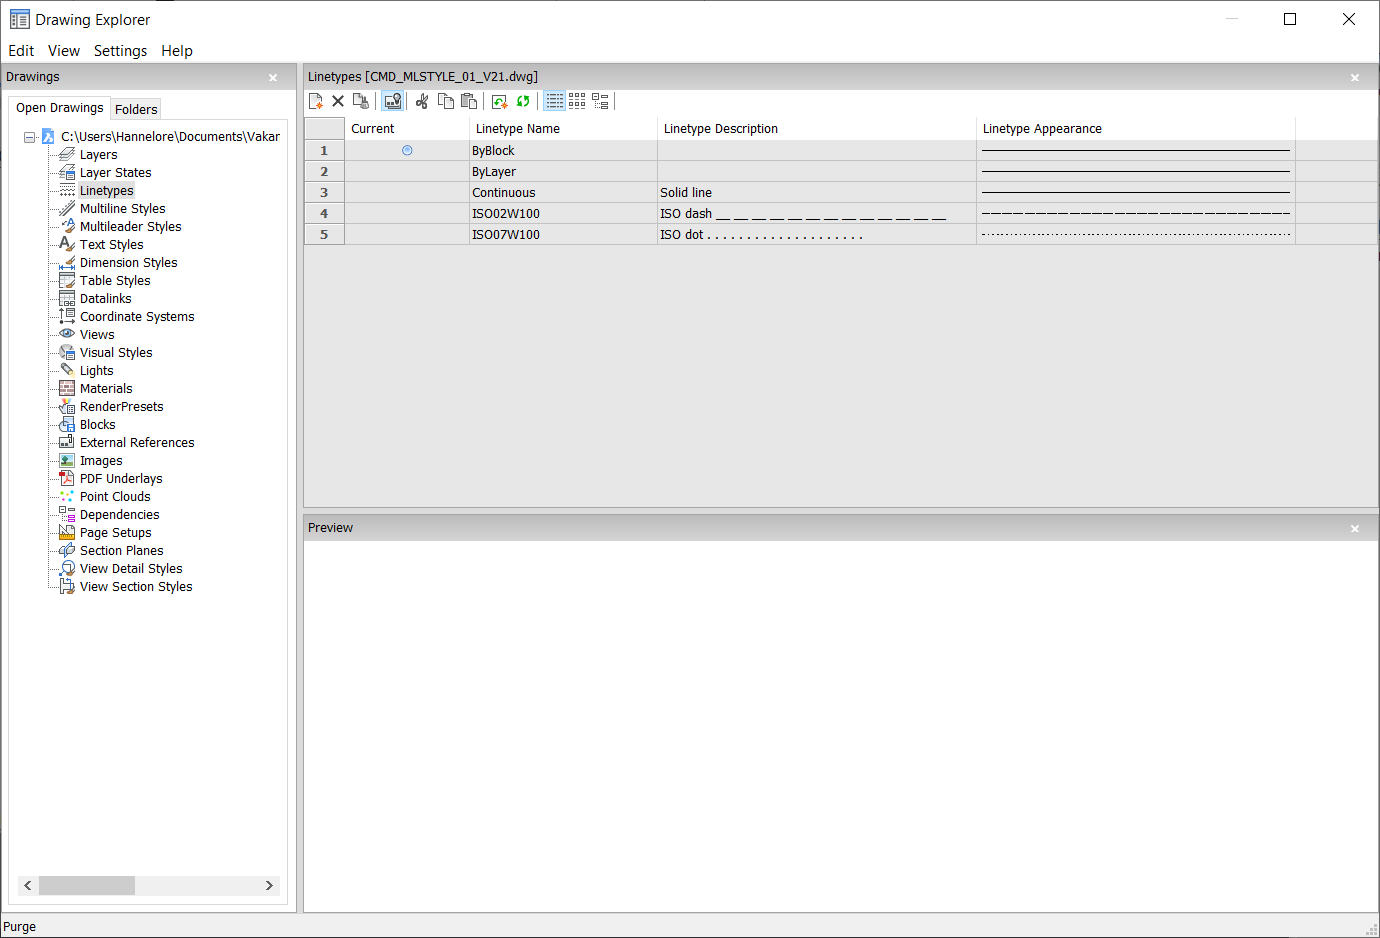Create a new linetype
The image size is (1380, 938).
coord(316,100)
